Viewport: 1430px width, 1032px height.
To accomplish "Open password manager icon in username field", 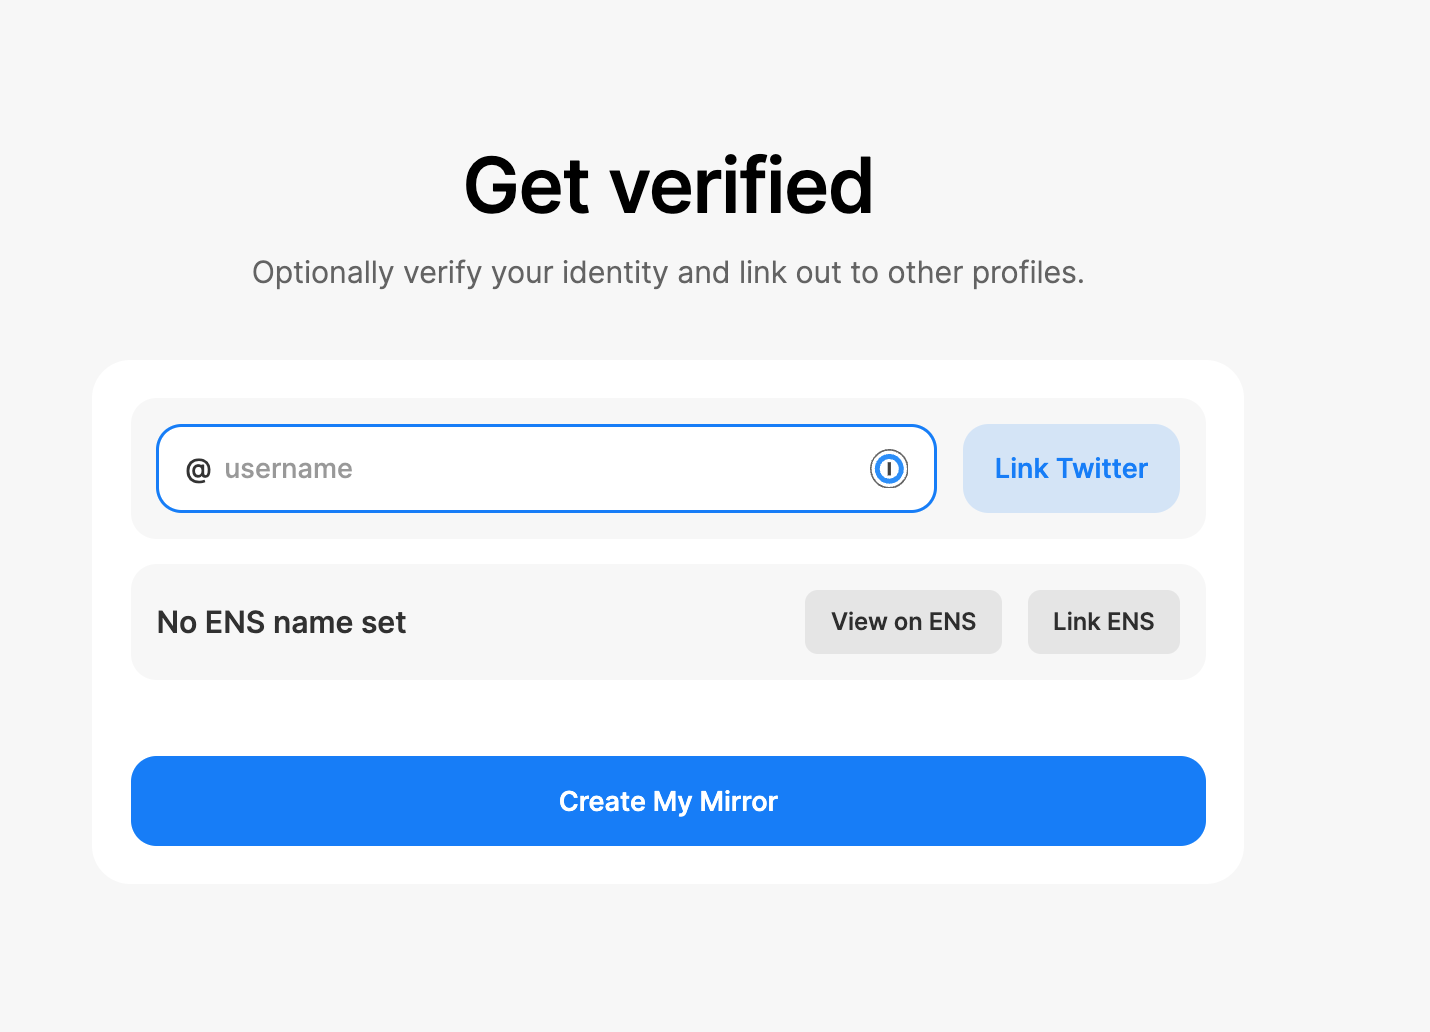I will coord(889,468).
